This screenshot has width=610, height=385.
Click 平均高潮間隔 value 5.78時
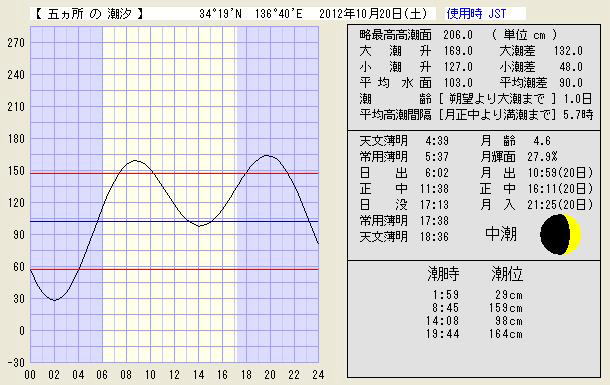[578, 115]
